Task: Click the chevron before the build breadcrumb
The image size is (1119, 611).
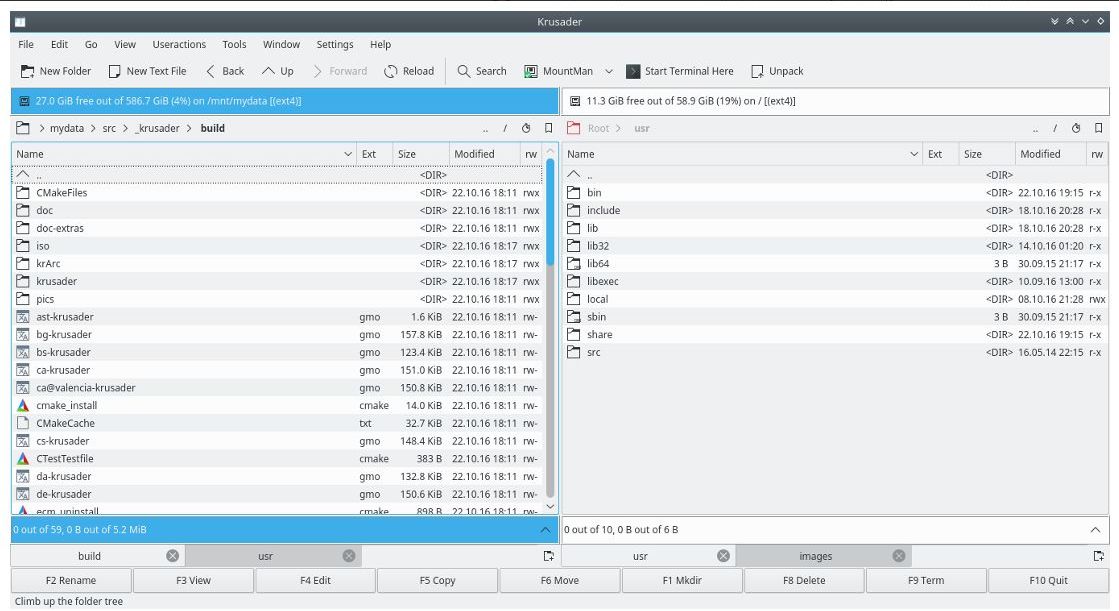Action: [x=191, y=128]
